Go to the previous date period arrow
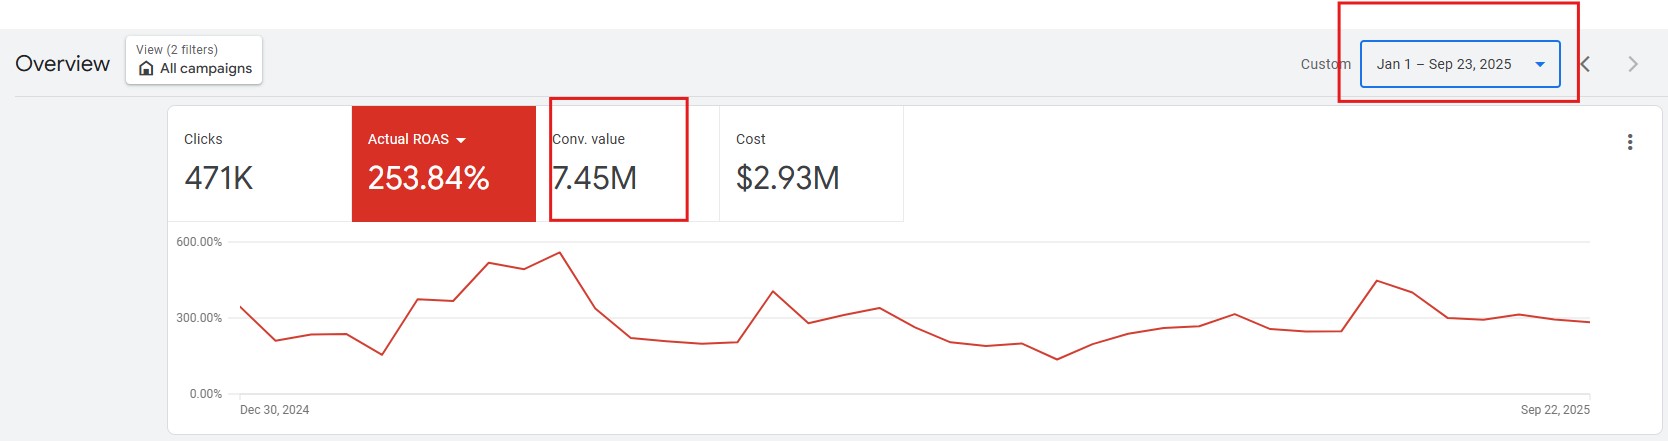The width and height of the screenshot is (1668, 441). 1585,64
